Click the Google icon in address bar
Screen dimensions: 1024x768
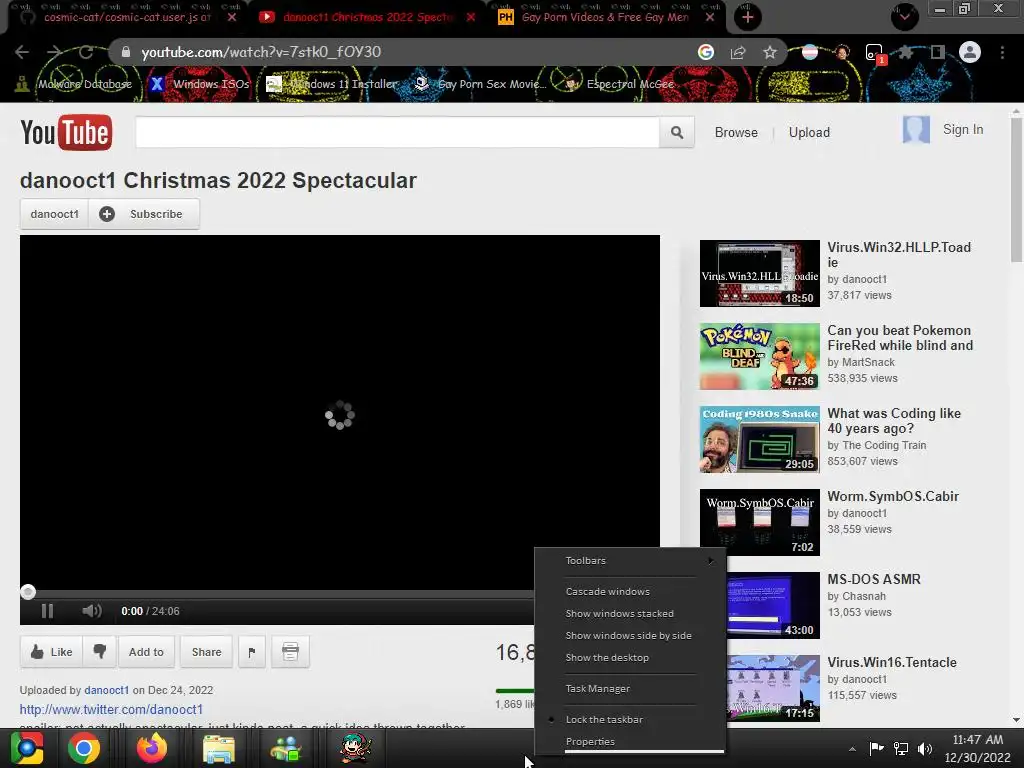point(705,52)
